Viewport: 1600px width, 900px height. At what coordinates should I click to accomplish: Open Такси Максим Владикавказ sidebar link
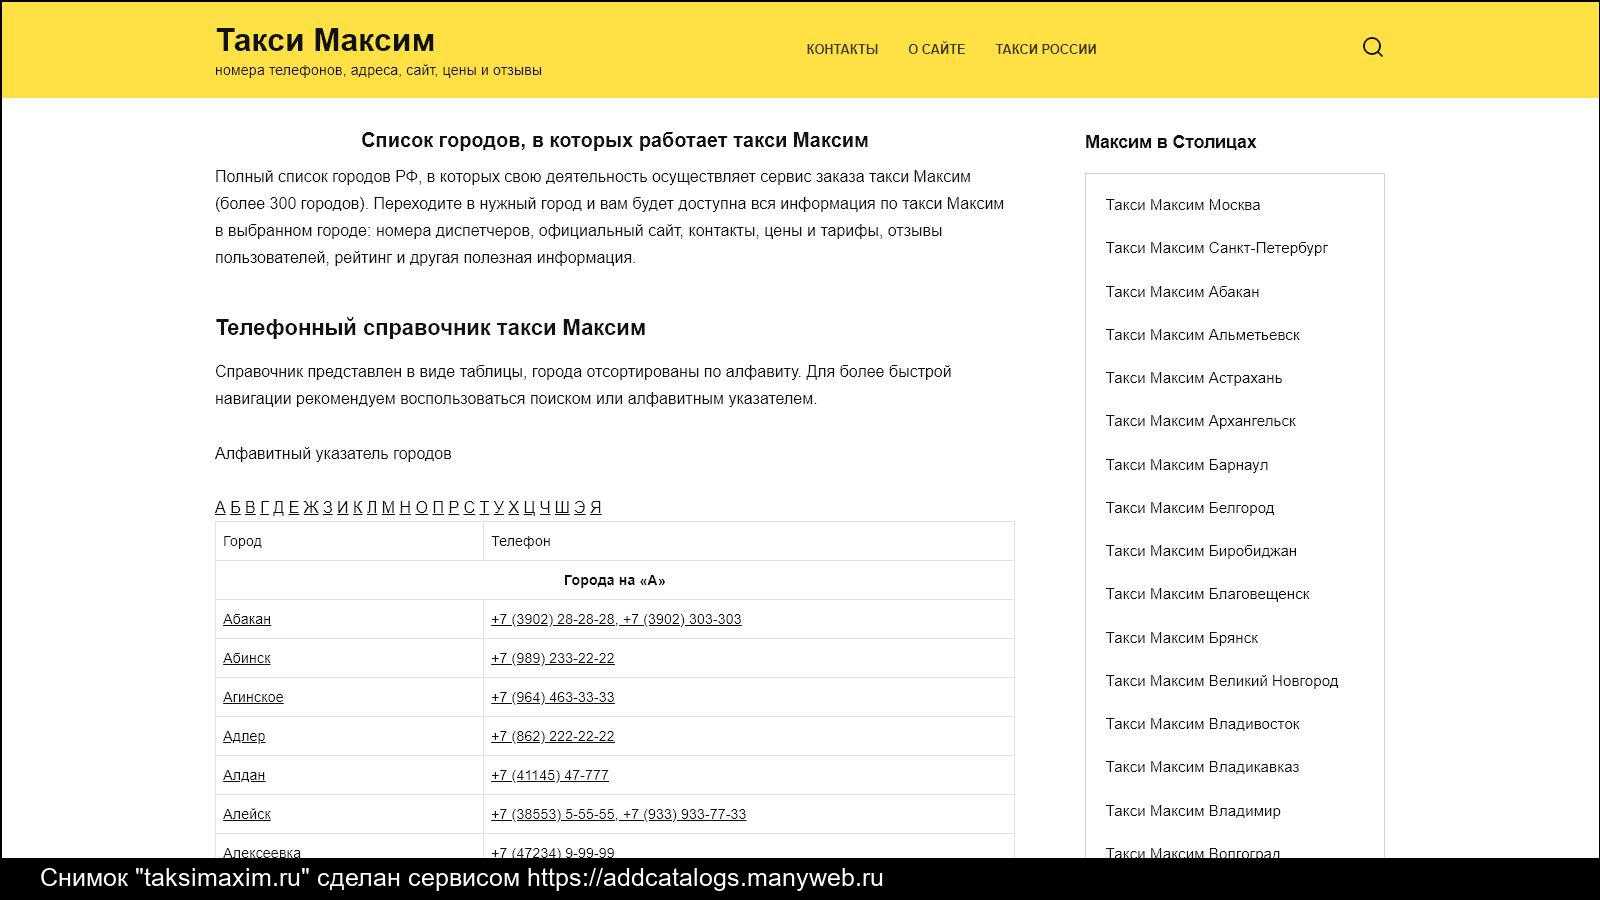(1202, 767)
